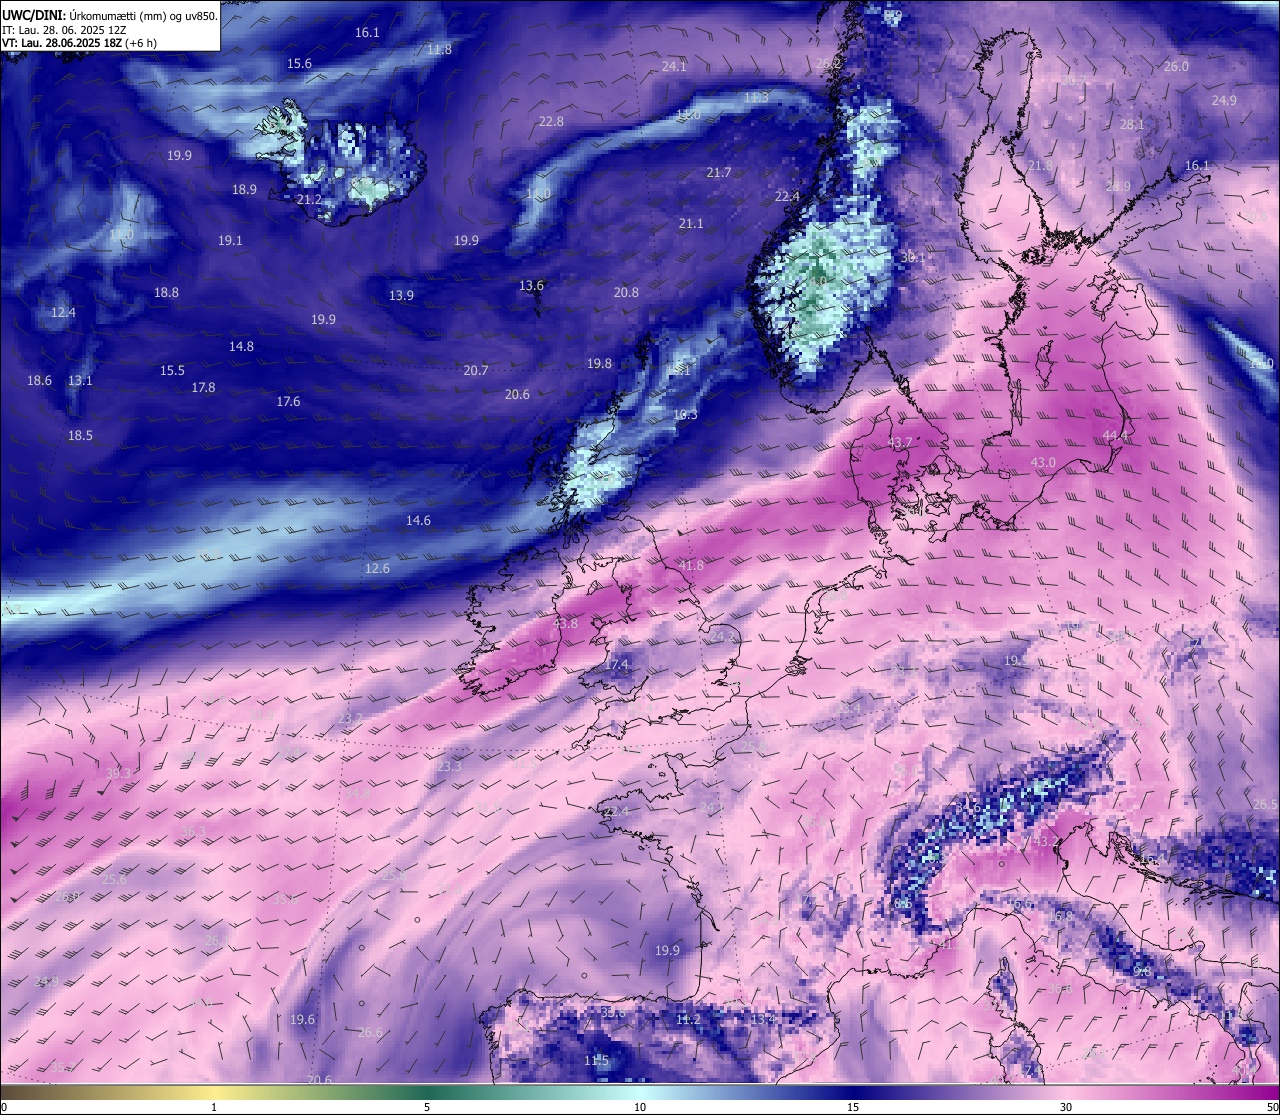
Task: Click the 44.4 value on the map
Action: coord(1115,436)
